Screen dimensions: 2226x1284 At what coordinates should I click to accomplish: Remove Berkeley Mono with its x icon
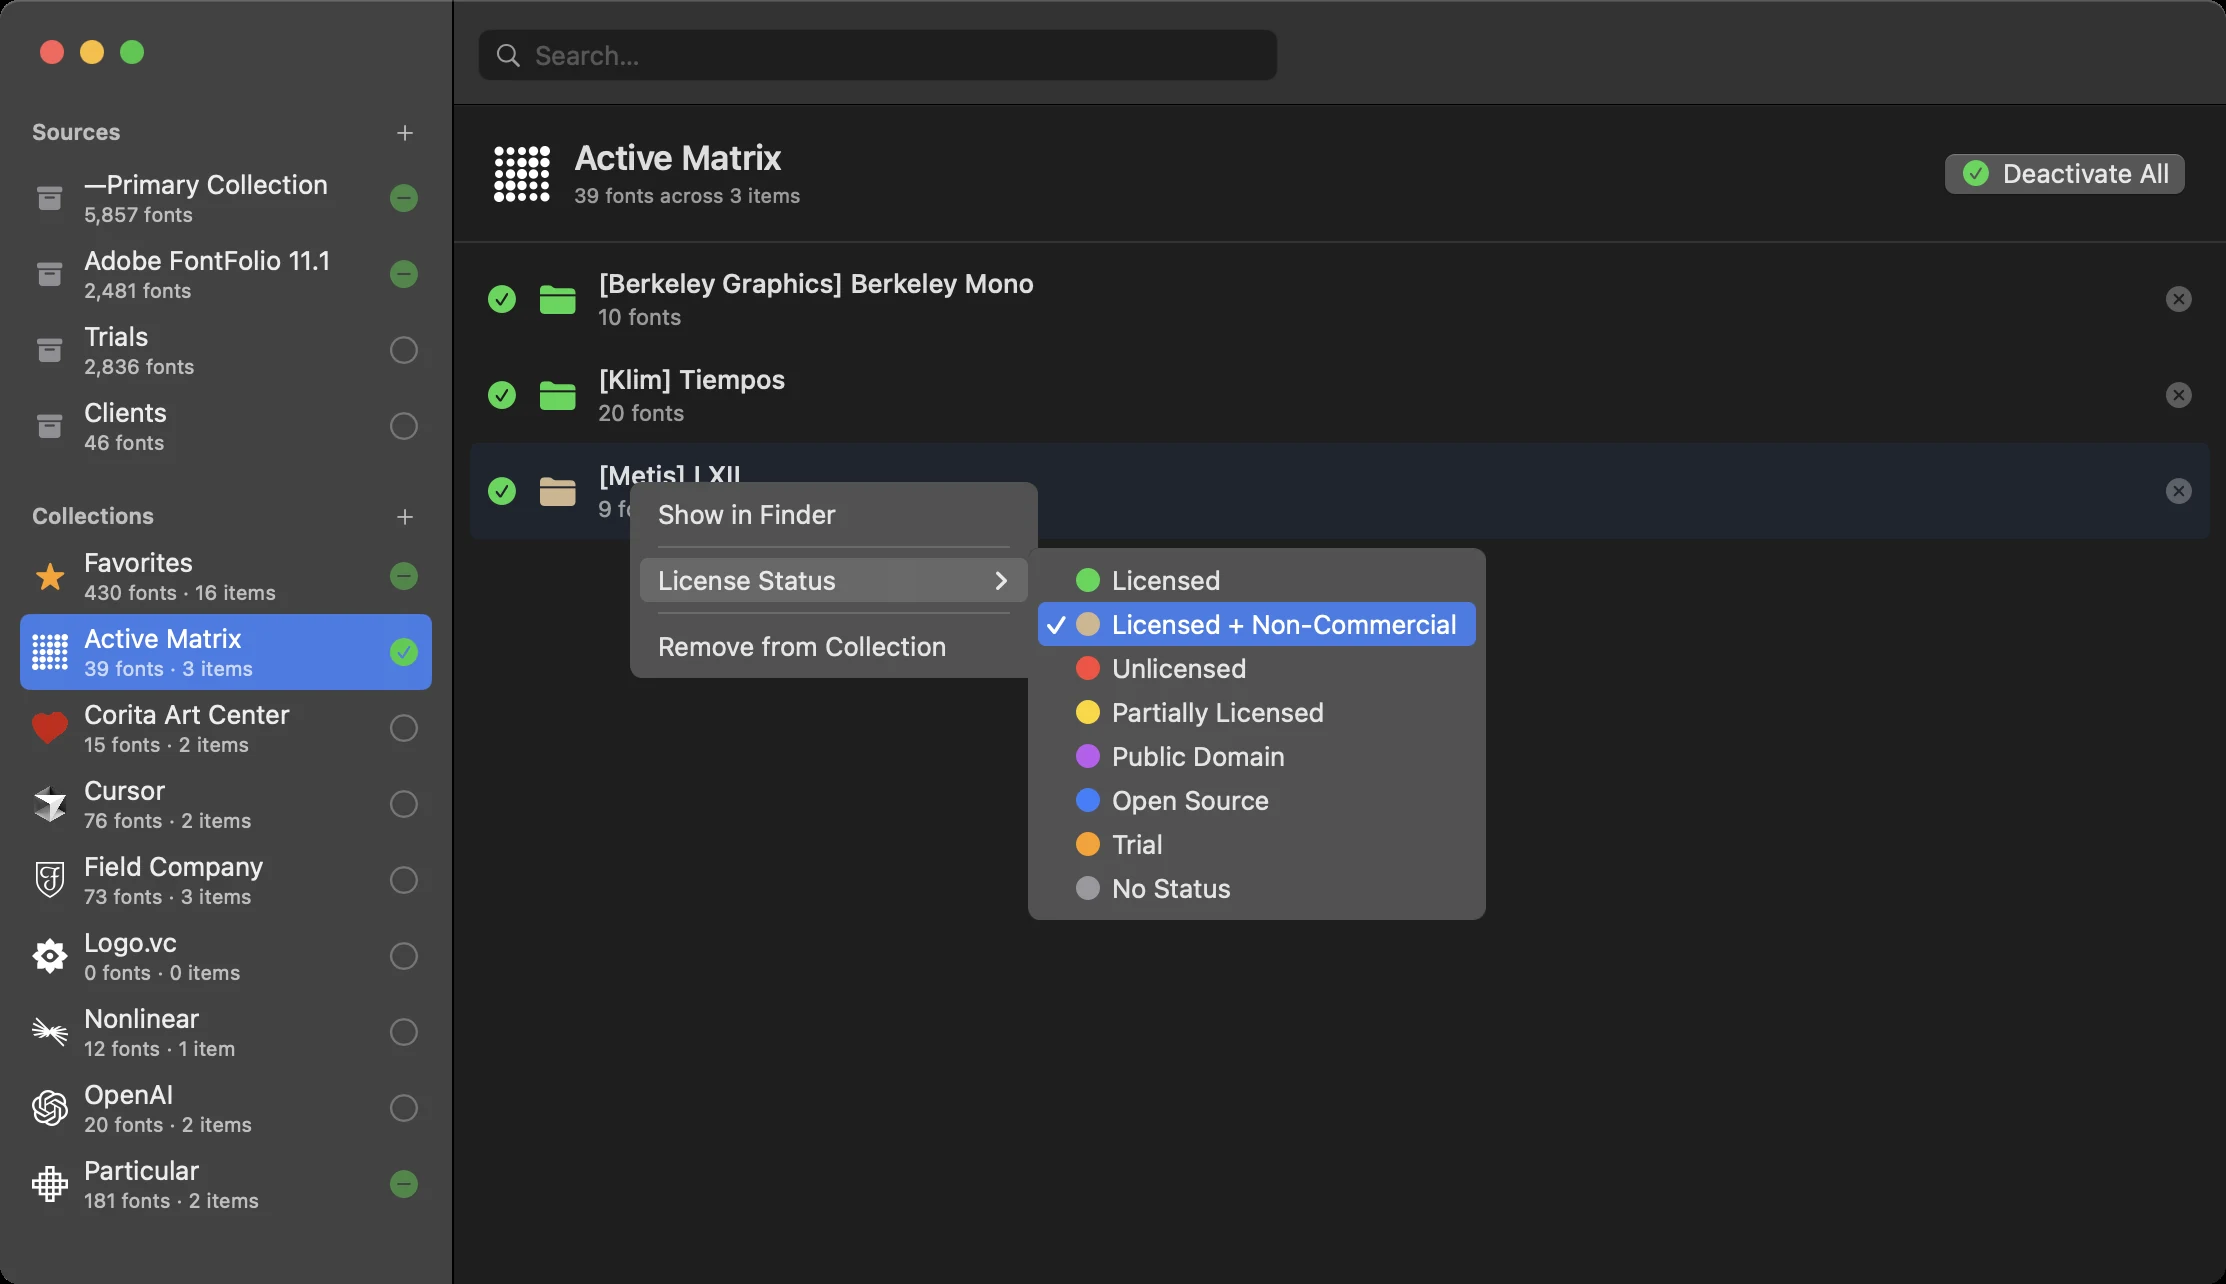click(x=2179, y=299)
